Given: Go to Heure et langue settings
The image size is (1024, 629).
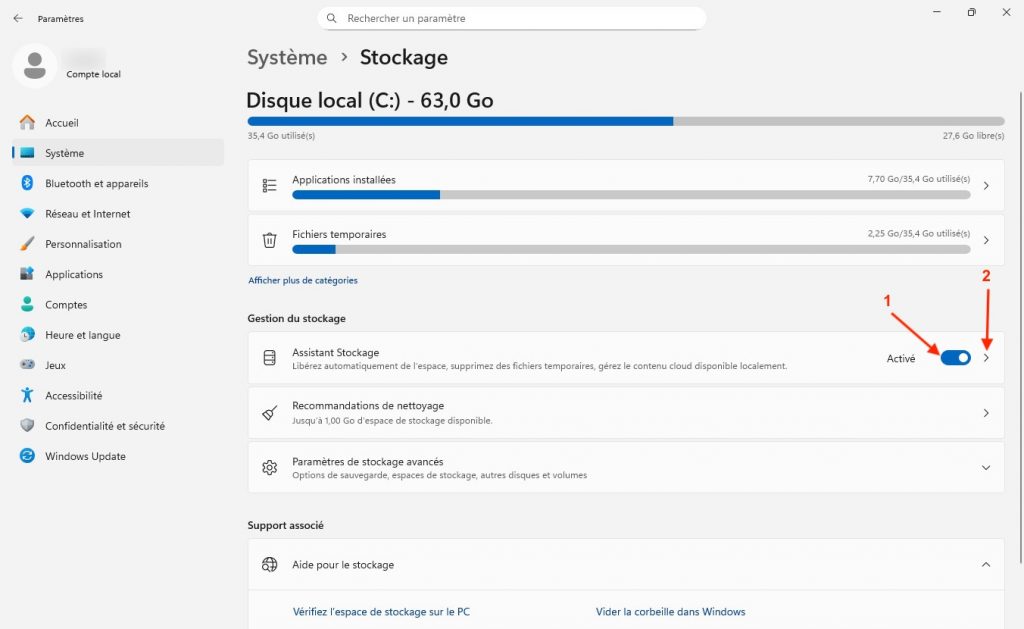Looking at the screenshot, I should (x=82, y=335).
